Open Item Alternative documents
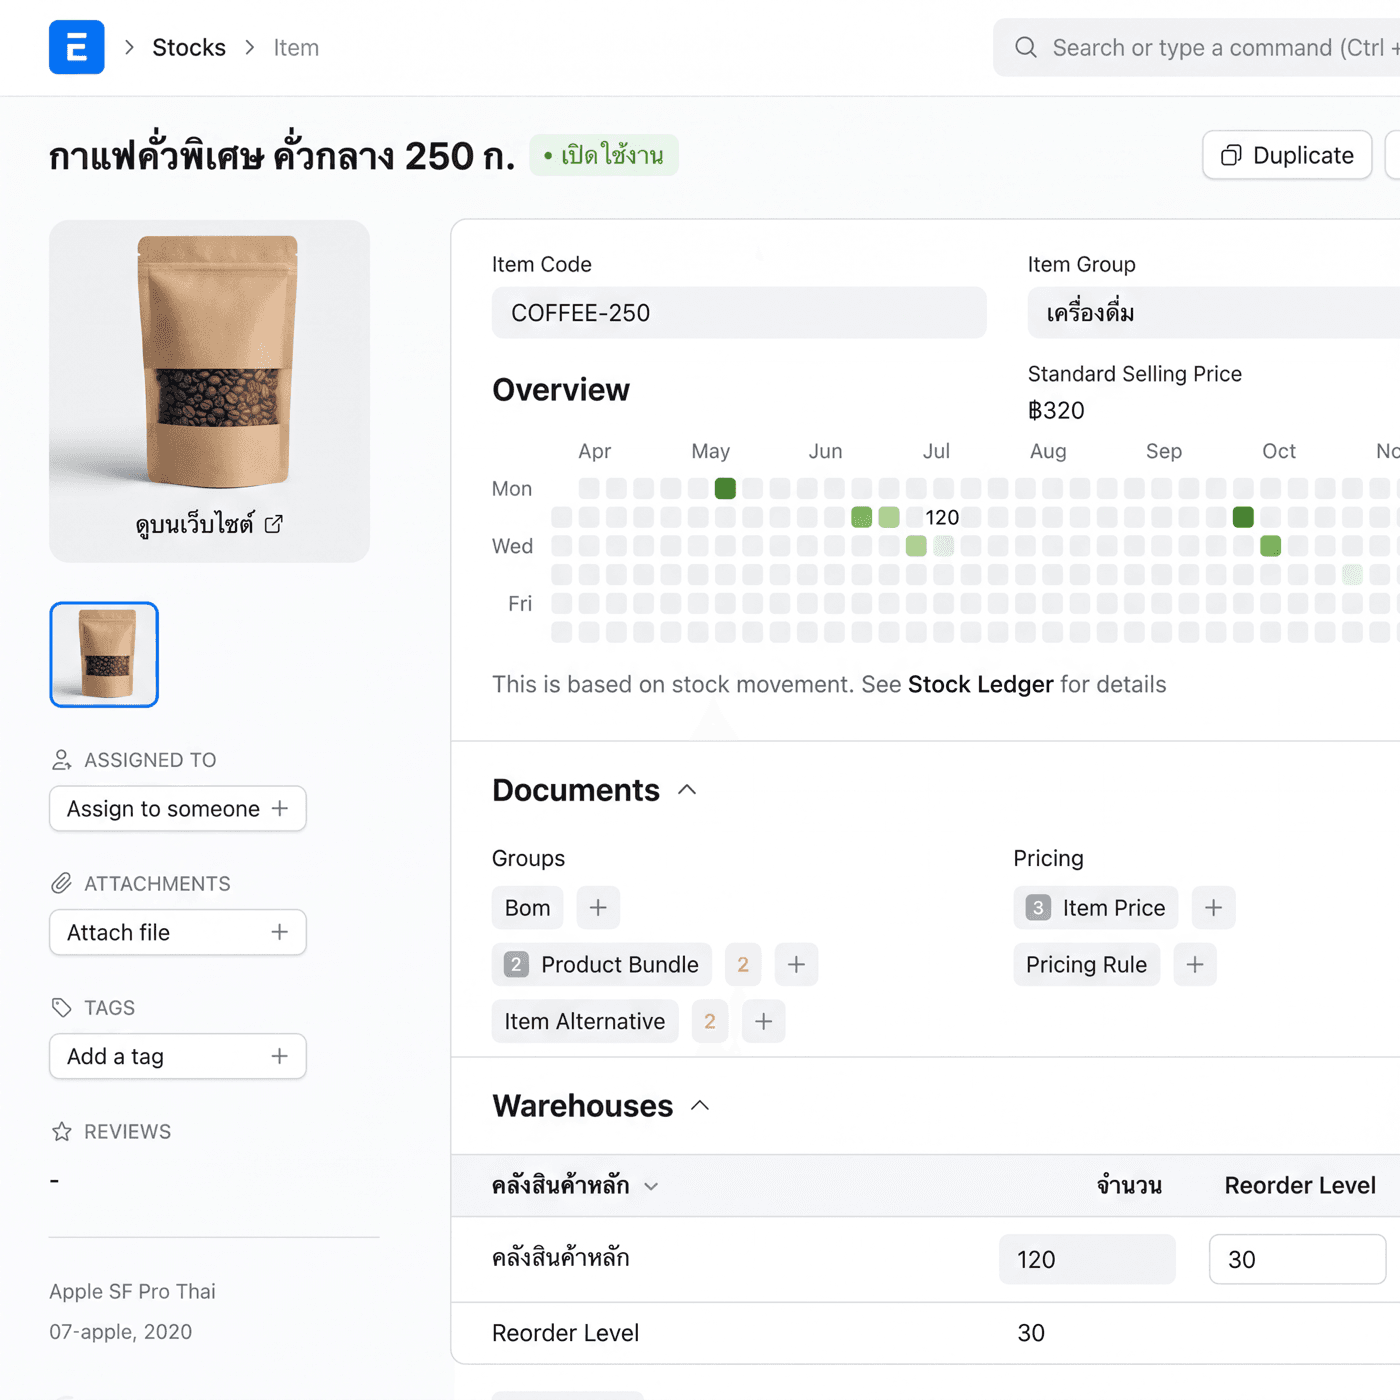 pyautogui.click(x=585, y=1022)
